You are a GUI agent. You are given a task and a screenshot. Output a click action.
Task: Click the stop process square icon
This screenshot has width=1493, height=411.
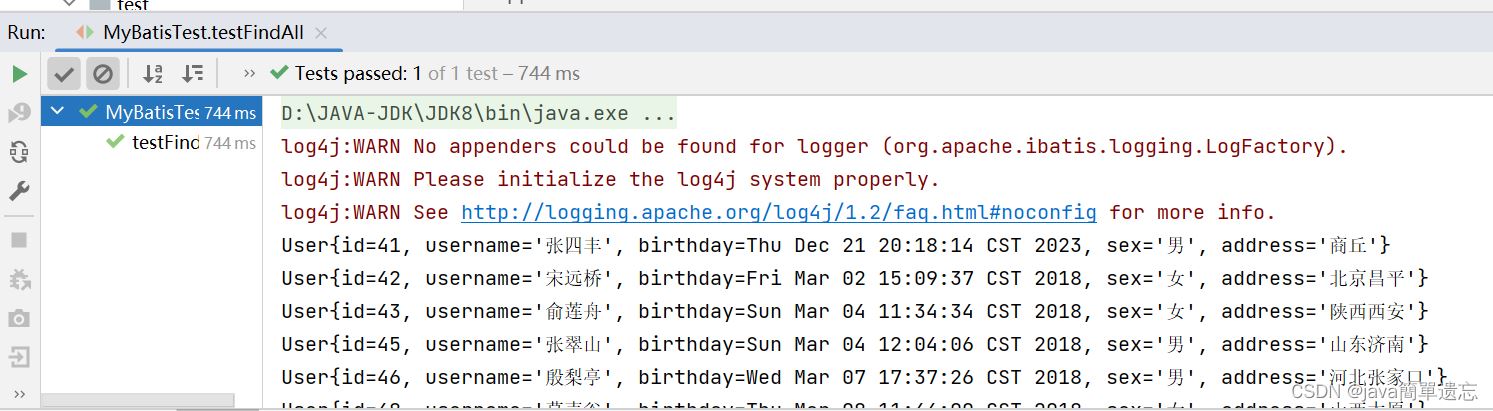pos(19,240)
